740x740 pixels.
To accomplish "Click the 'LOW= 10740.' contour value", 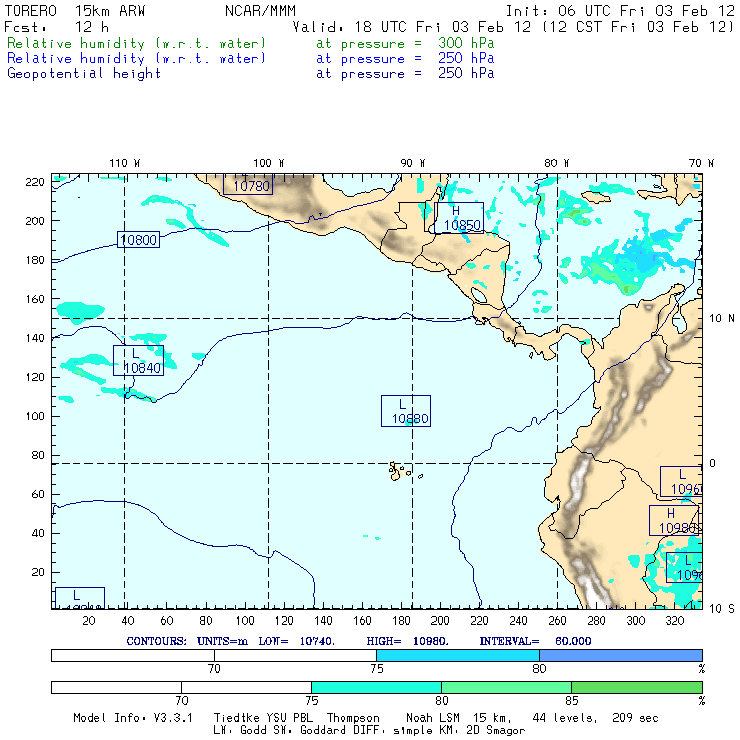I will (x=296, y=641).
